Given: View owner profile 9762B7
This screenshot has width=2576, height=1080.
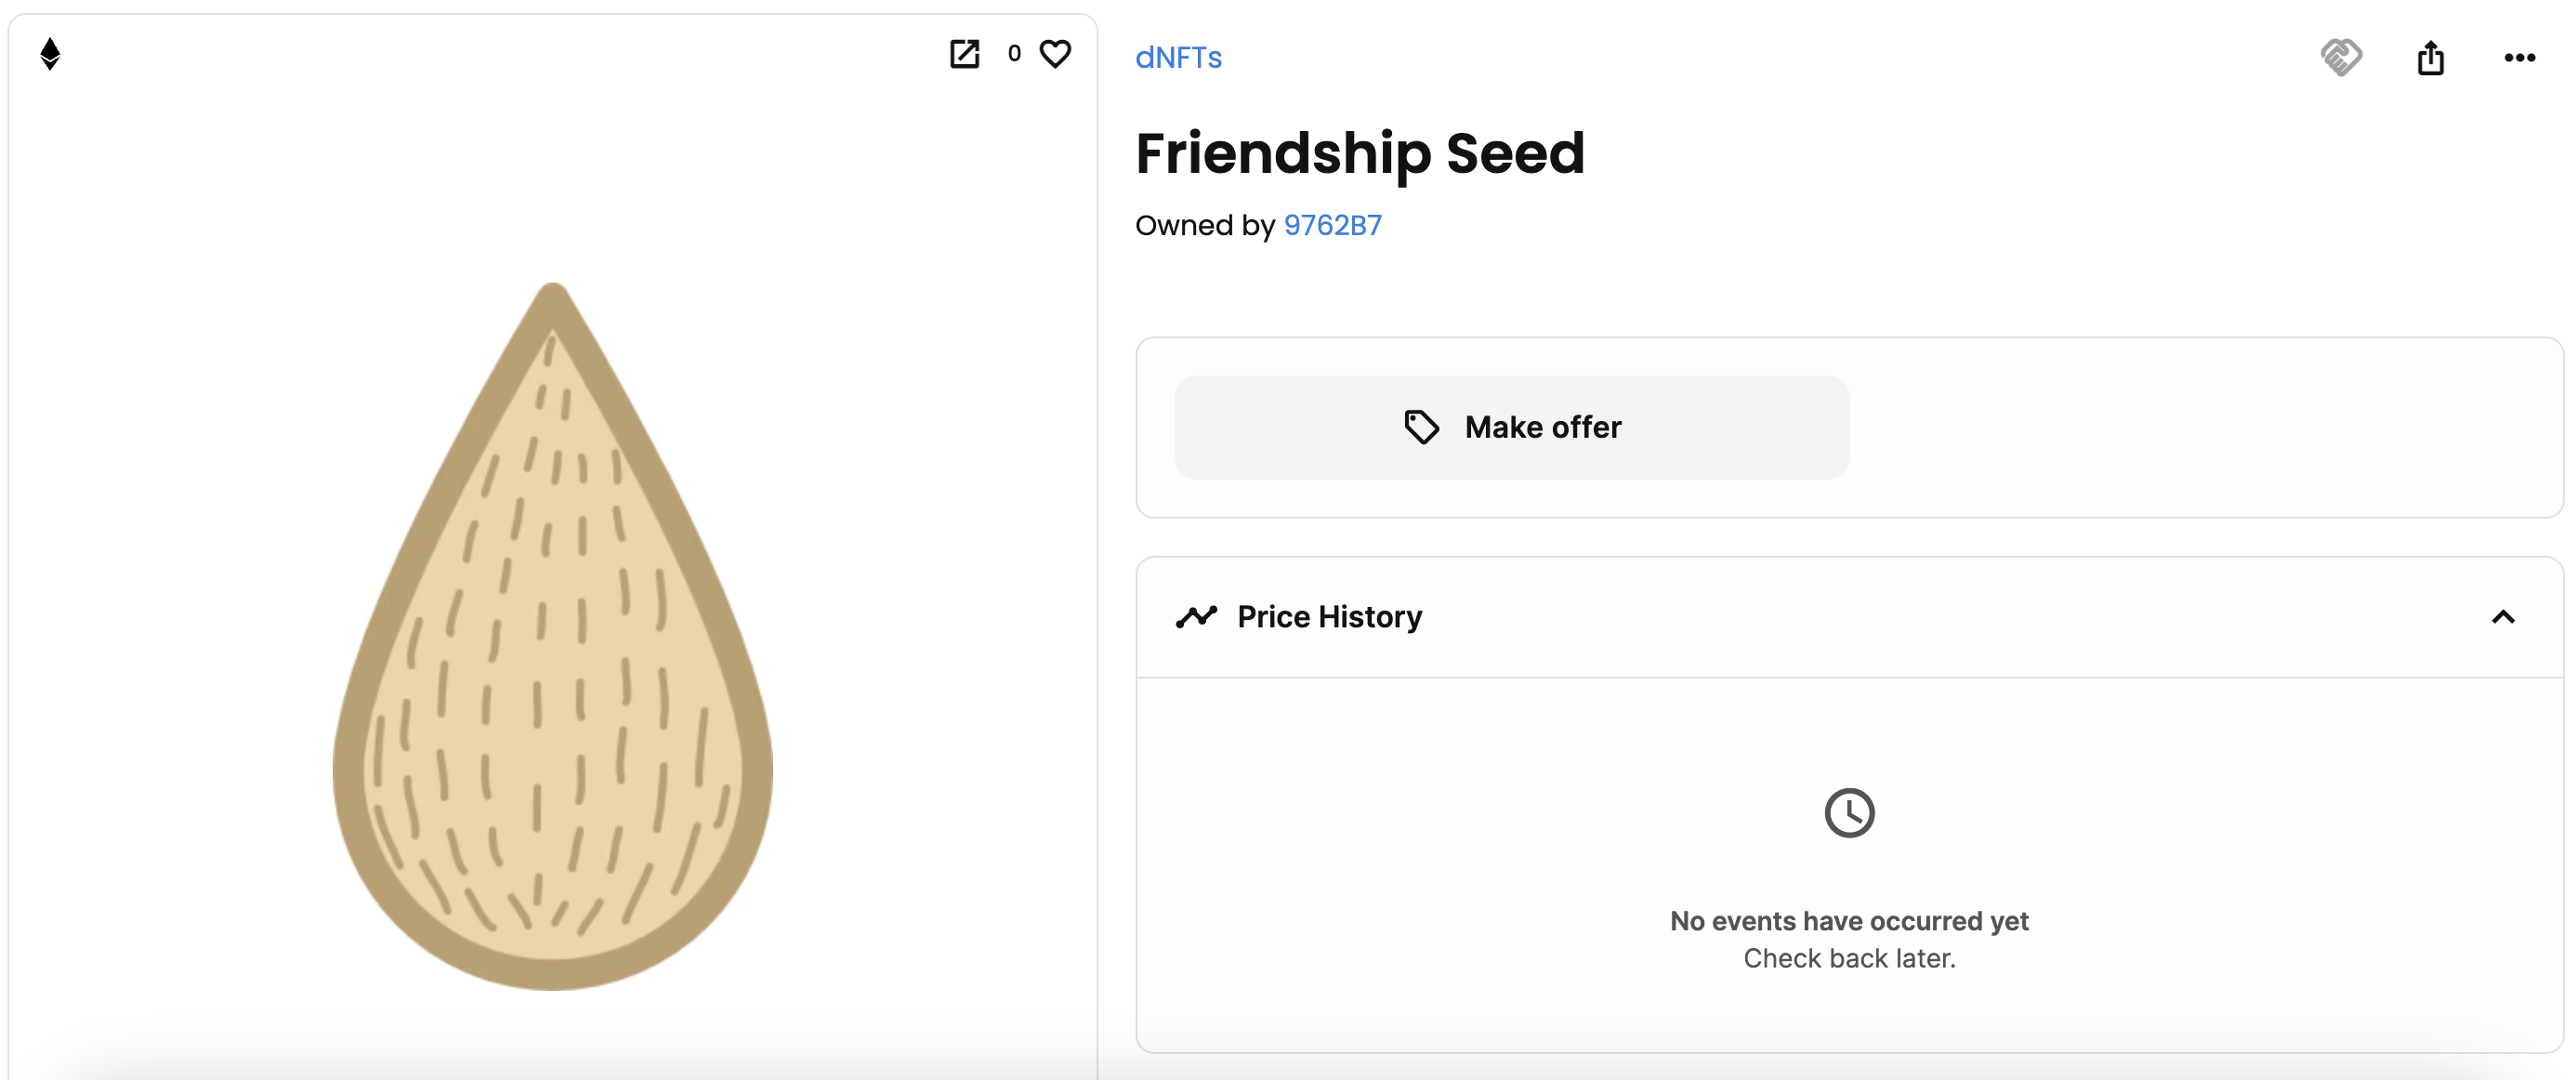Looking at the screenshot, I should click(x=1332, y=225).
